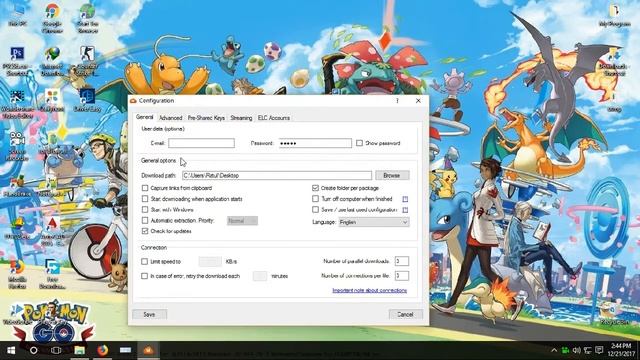Enable Turn off computer when finished
The image size is (640, 360).
pos(315,199)
